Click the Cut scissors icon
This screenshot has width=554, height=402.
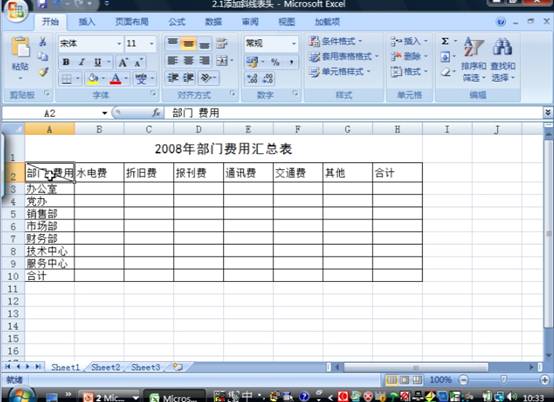(43, 42)
